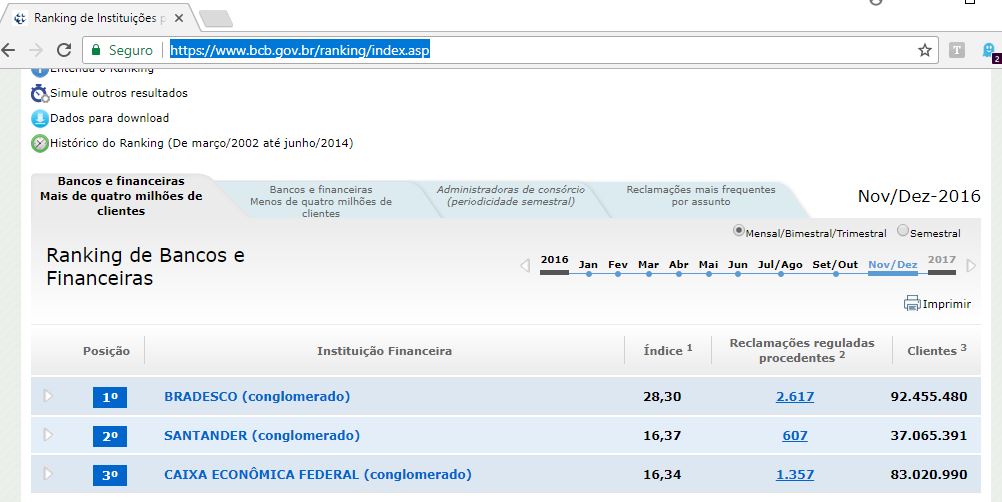The height and width of the screenshot is (502, 1002).
Task: Click the Simule outros resultados stopwatch icon
Action: pyautogui.click(x=40, y=93)
